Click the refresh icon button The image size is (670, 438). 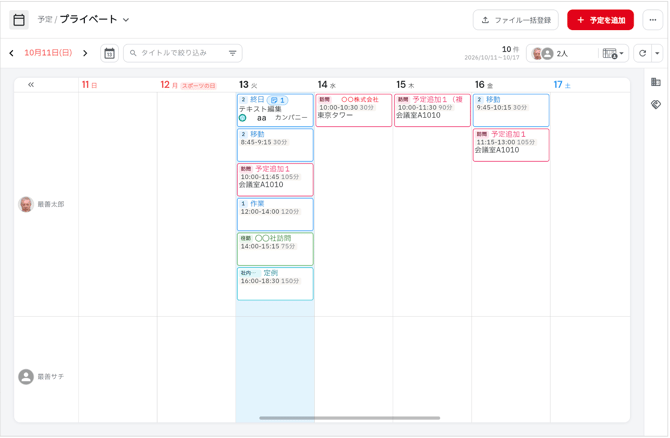[x=642, y=53]
